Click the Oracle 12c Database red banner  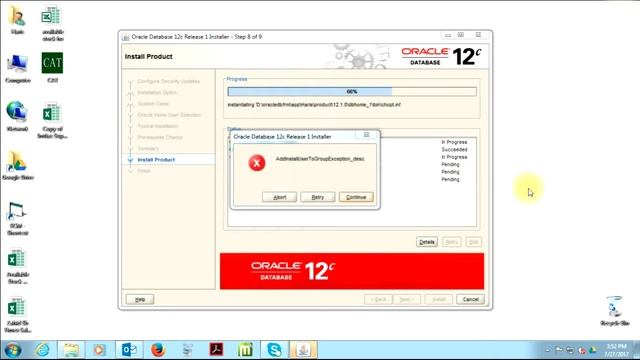pyautogui.click(x=352, y=271)
